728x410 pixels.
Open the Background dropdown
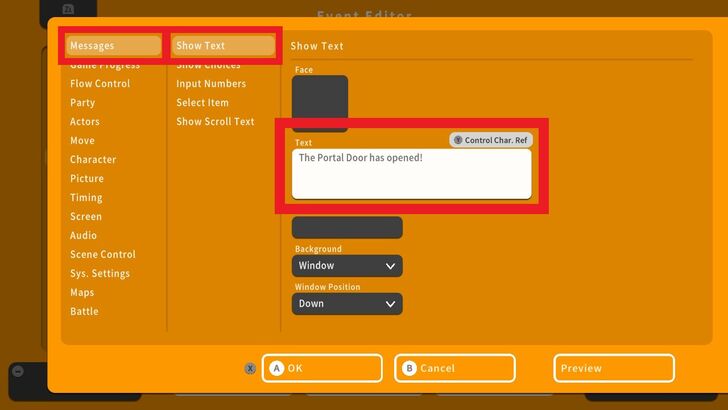(347, 266)
